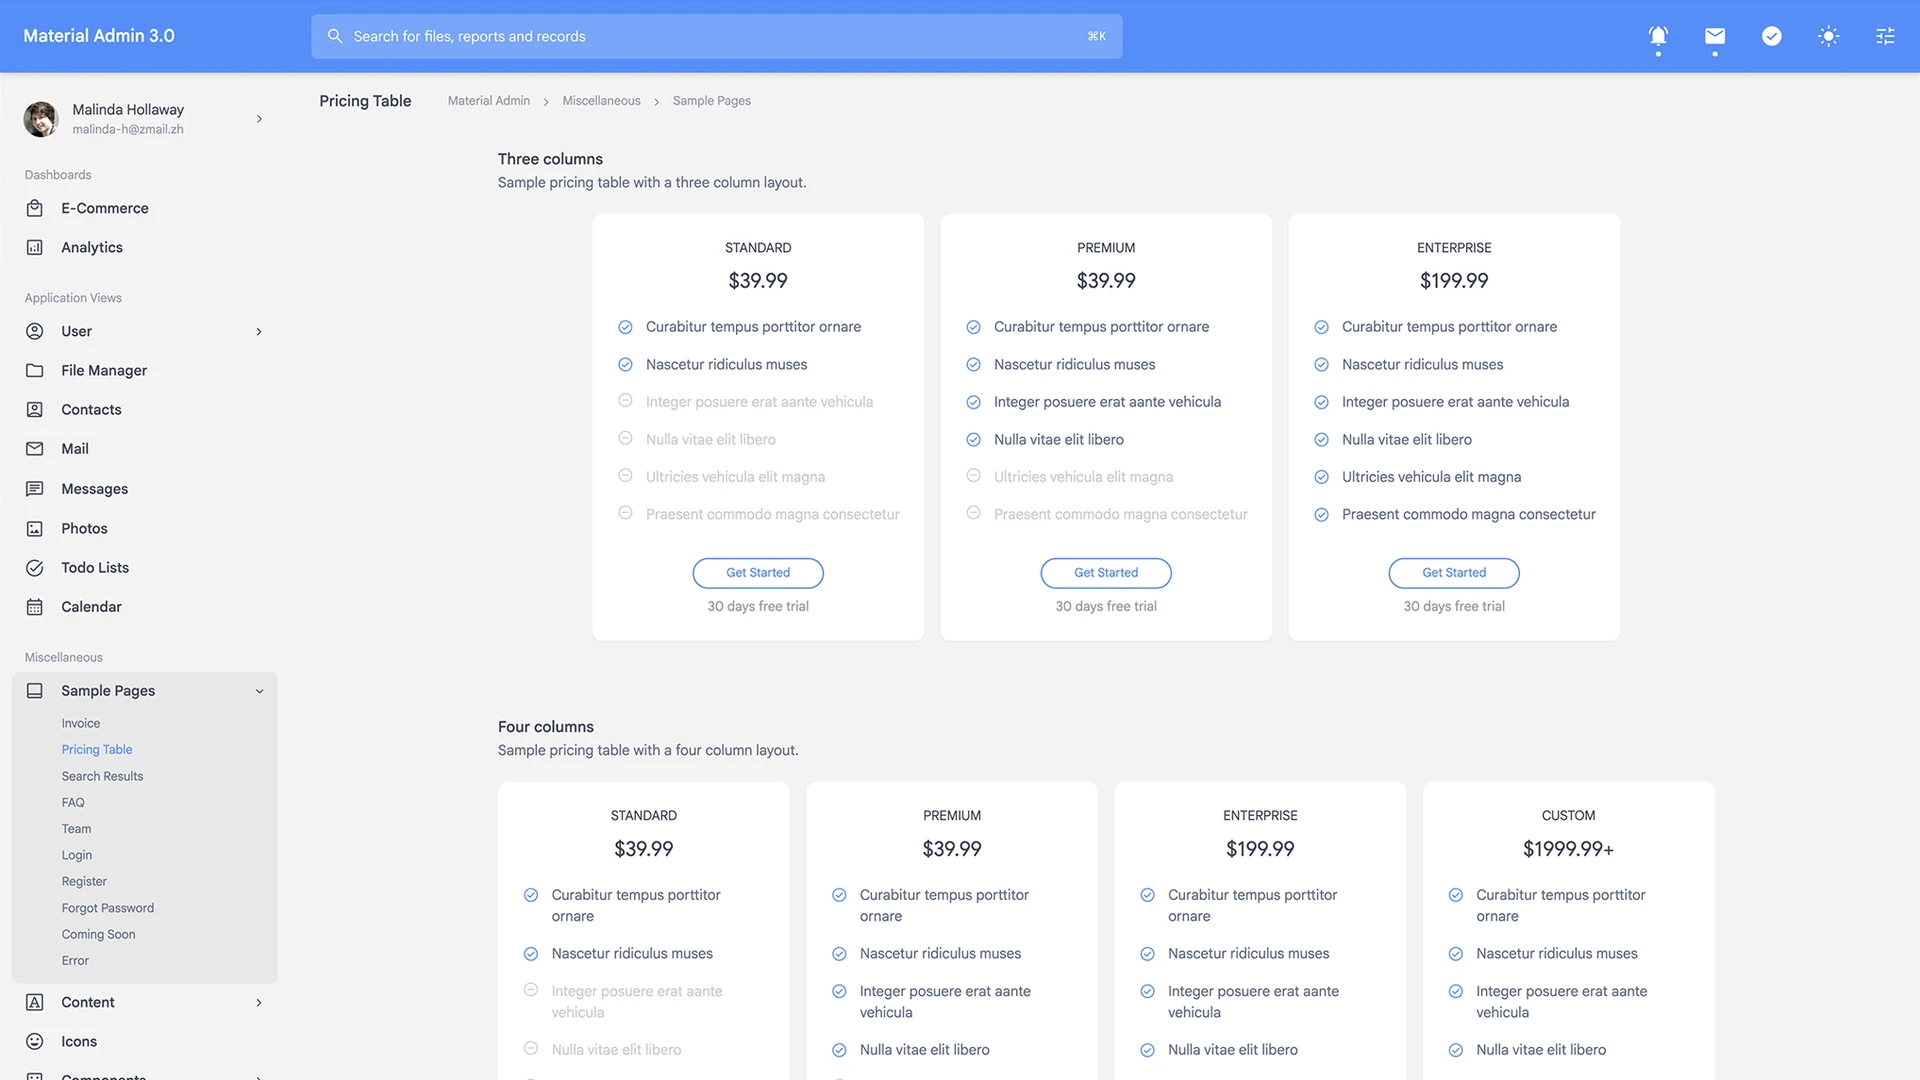Click Miscellaneous breadcrumb link

tap(601, 101)
